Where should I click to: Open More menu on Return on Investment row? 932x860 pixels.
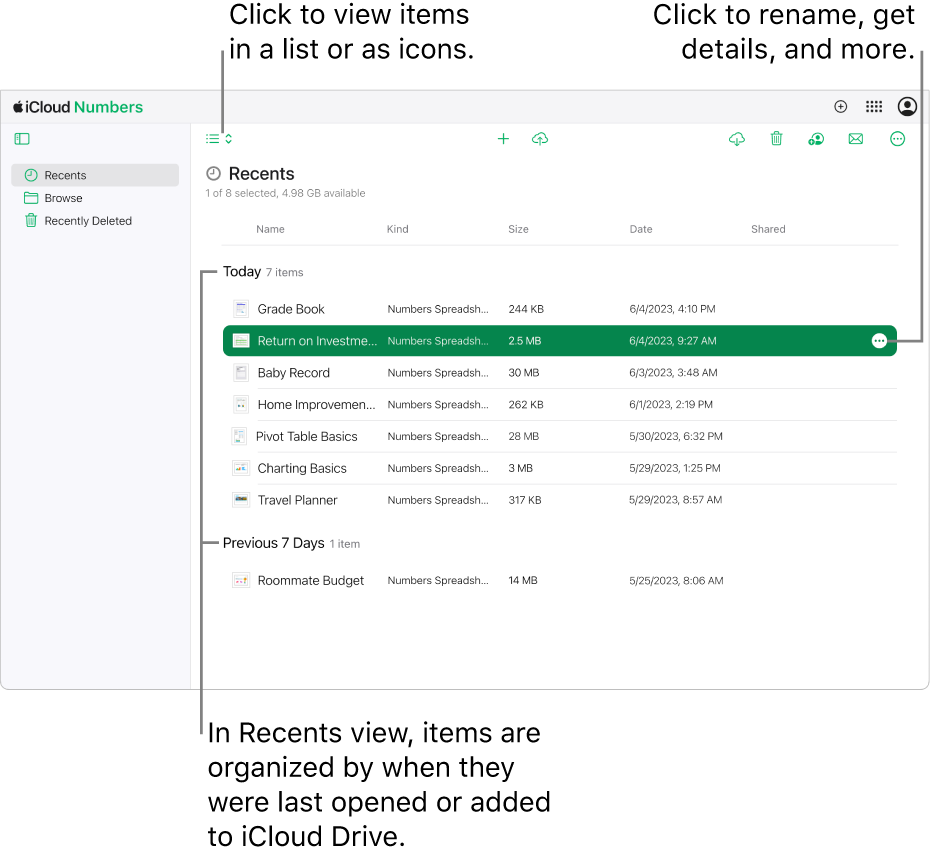(x=879, y=341)
